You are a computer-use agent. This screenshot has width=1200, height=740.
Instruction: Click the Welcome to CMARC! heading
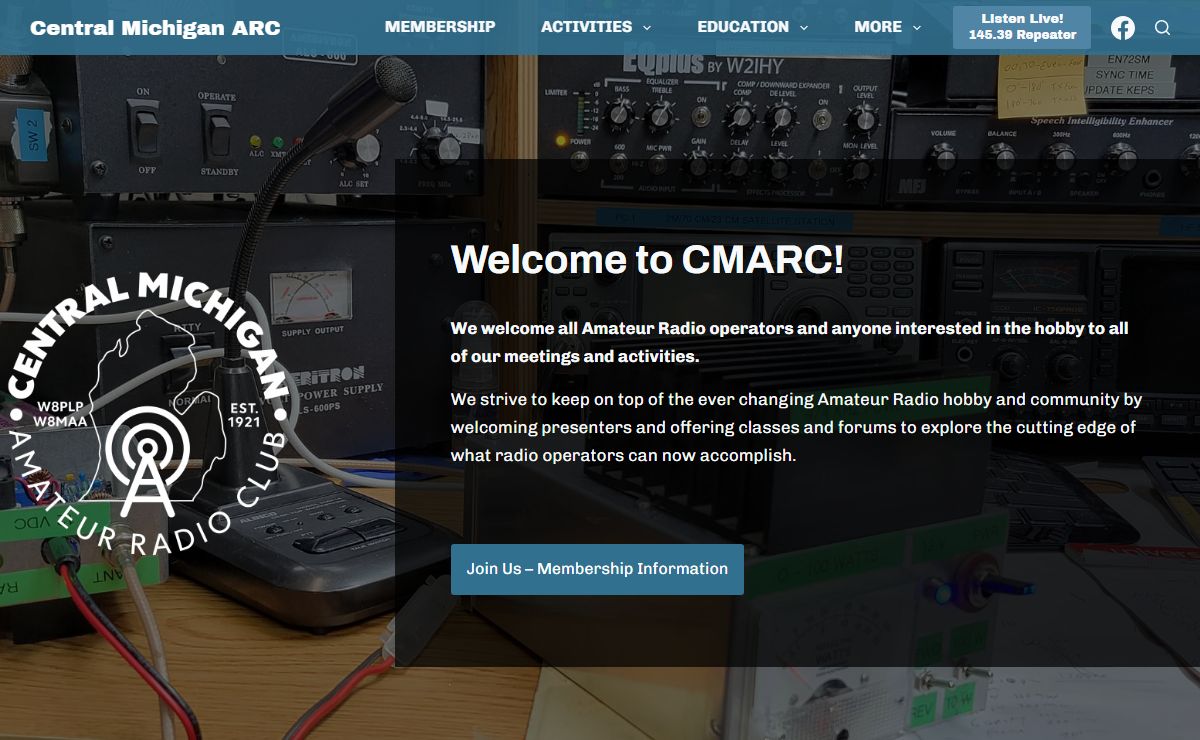point(648,259)
